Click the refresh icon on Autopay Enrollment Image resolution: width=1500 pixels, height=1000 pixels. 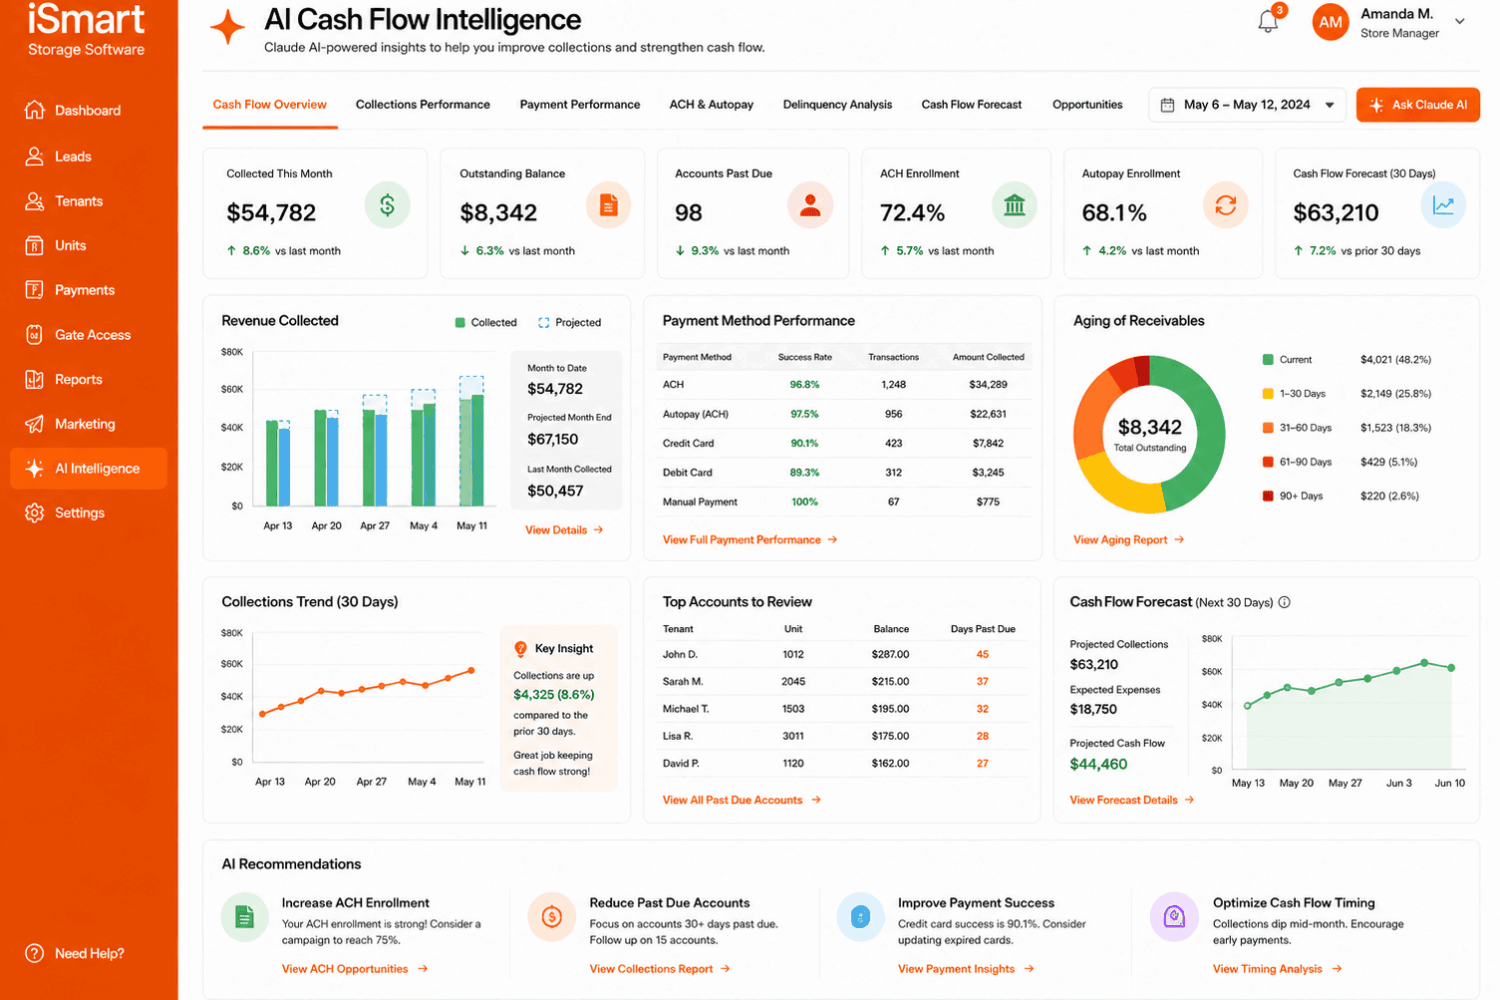click(1225, 205)
